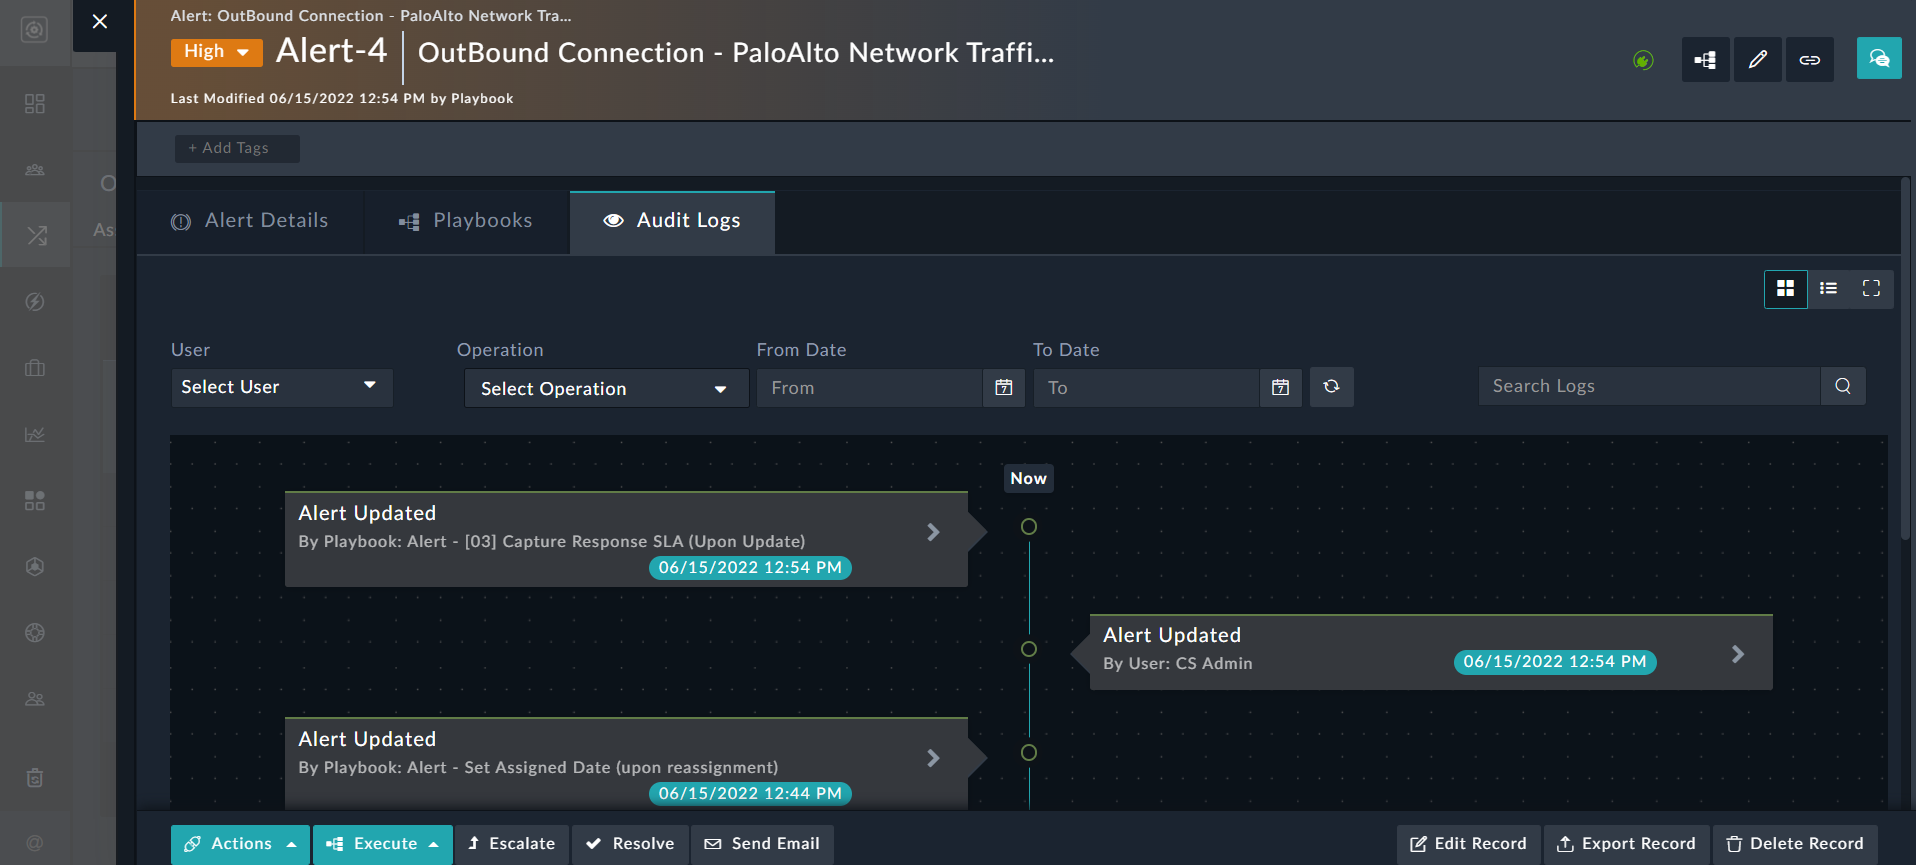Image resolution: width=1916 pixels, height=865 pixels.
Task: Click the Escalate button
Action: coord(511,844)
